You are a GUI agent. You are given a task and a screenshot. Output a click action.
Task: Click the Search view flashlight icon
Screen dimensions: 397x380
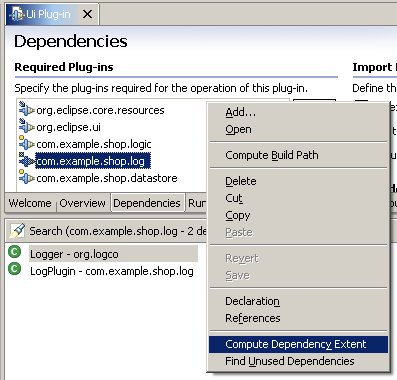click(17, 230)
